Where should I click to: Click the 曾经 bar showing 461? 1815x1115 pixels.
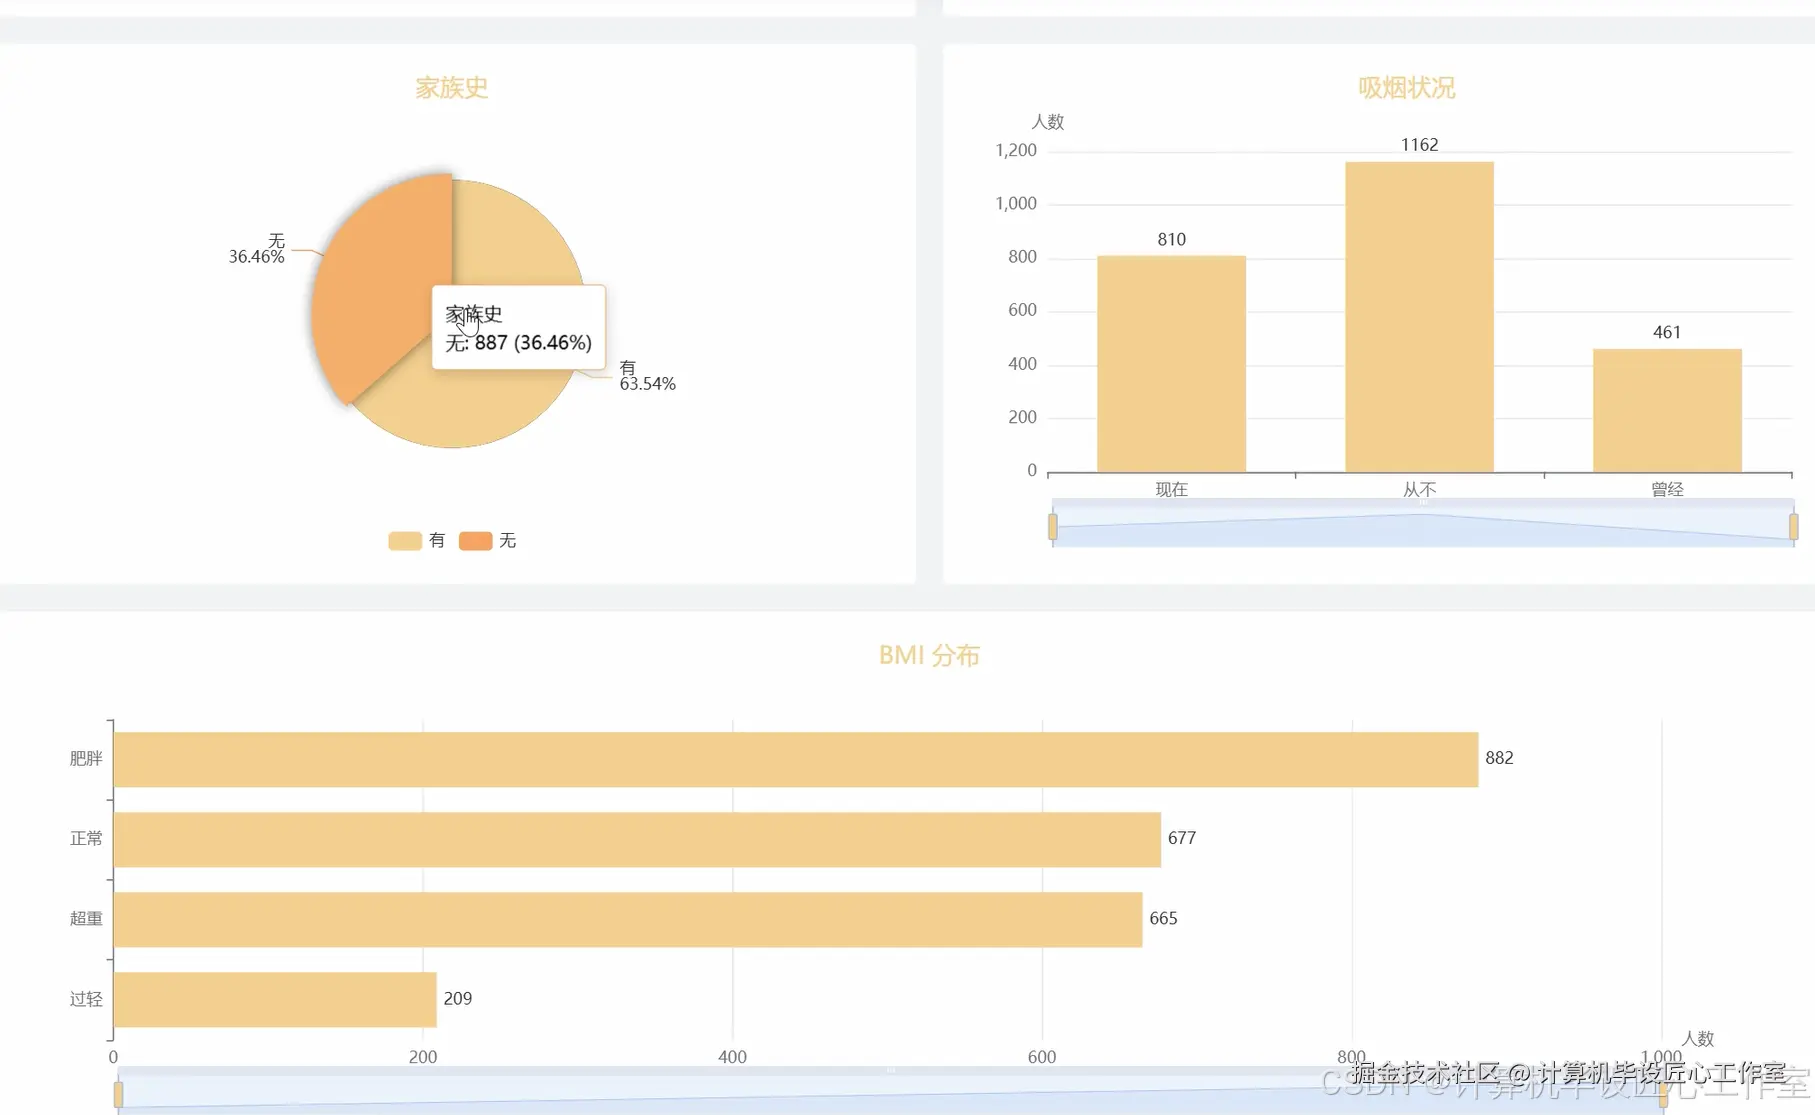coord(1667,410)
